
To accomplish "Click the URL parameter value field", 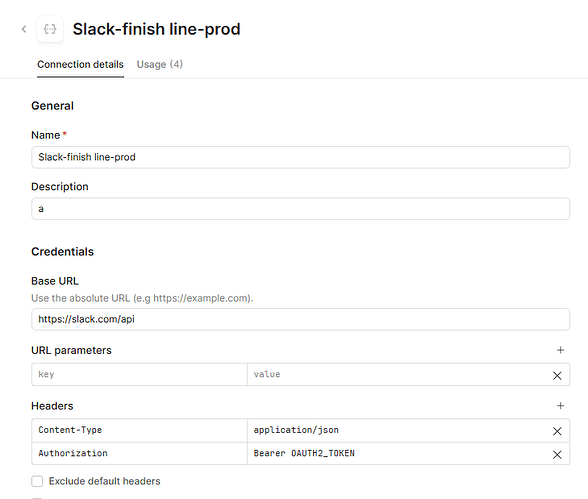I will click(398, 374).
